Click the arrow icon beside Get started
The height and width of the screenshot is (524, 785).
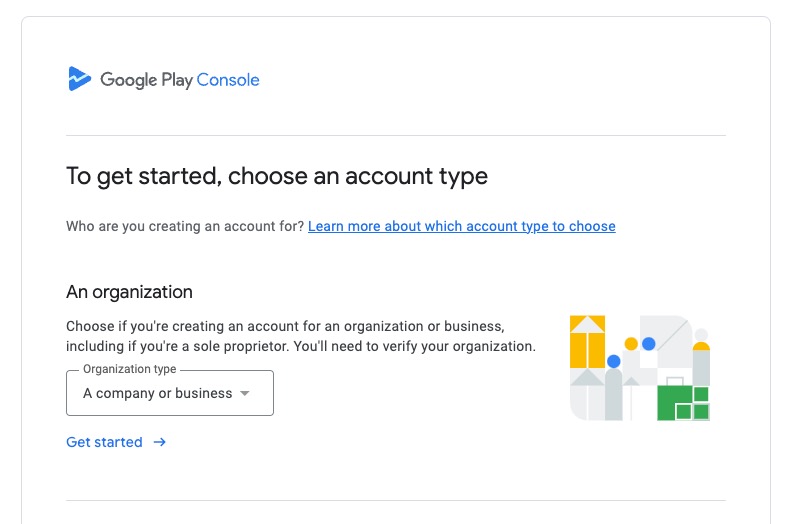160,442
